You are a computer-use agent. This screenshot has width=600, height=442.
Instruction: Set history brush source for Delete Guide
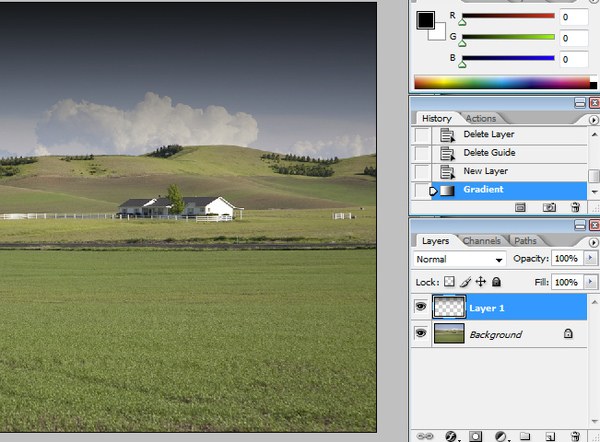tap(422, 153)
